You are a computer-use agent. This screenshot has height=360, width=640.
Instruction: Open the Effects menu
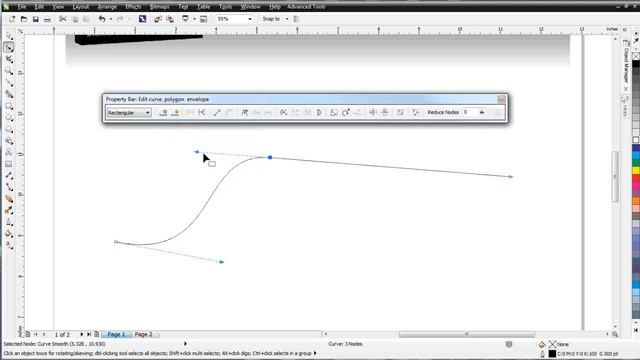tap(133, 7)
